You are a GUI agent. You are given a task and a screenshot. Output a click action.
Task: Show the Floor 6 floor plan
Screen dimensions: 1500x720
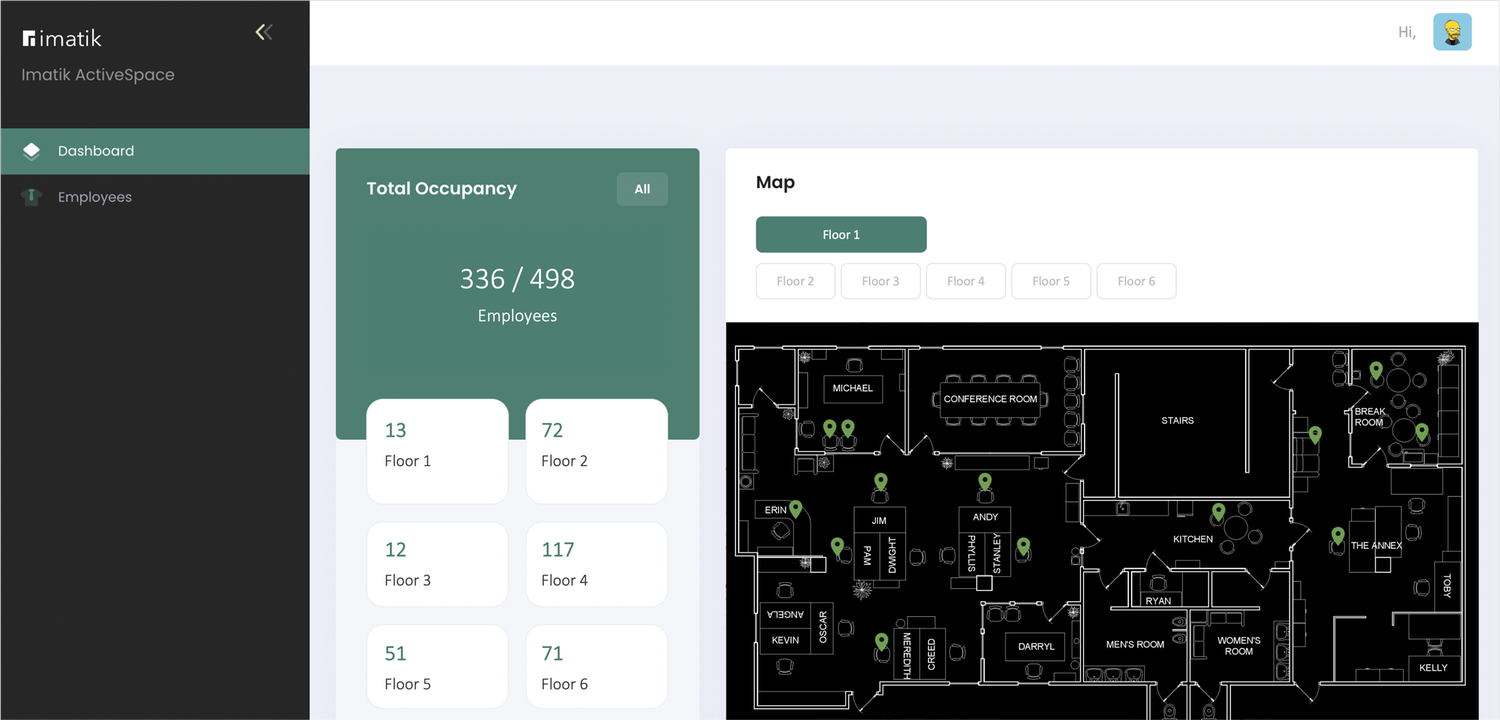pyautogui.click(x=1136, y=281)
